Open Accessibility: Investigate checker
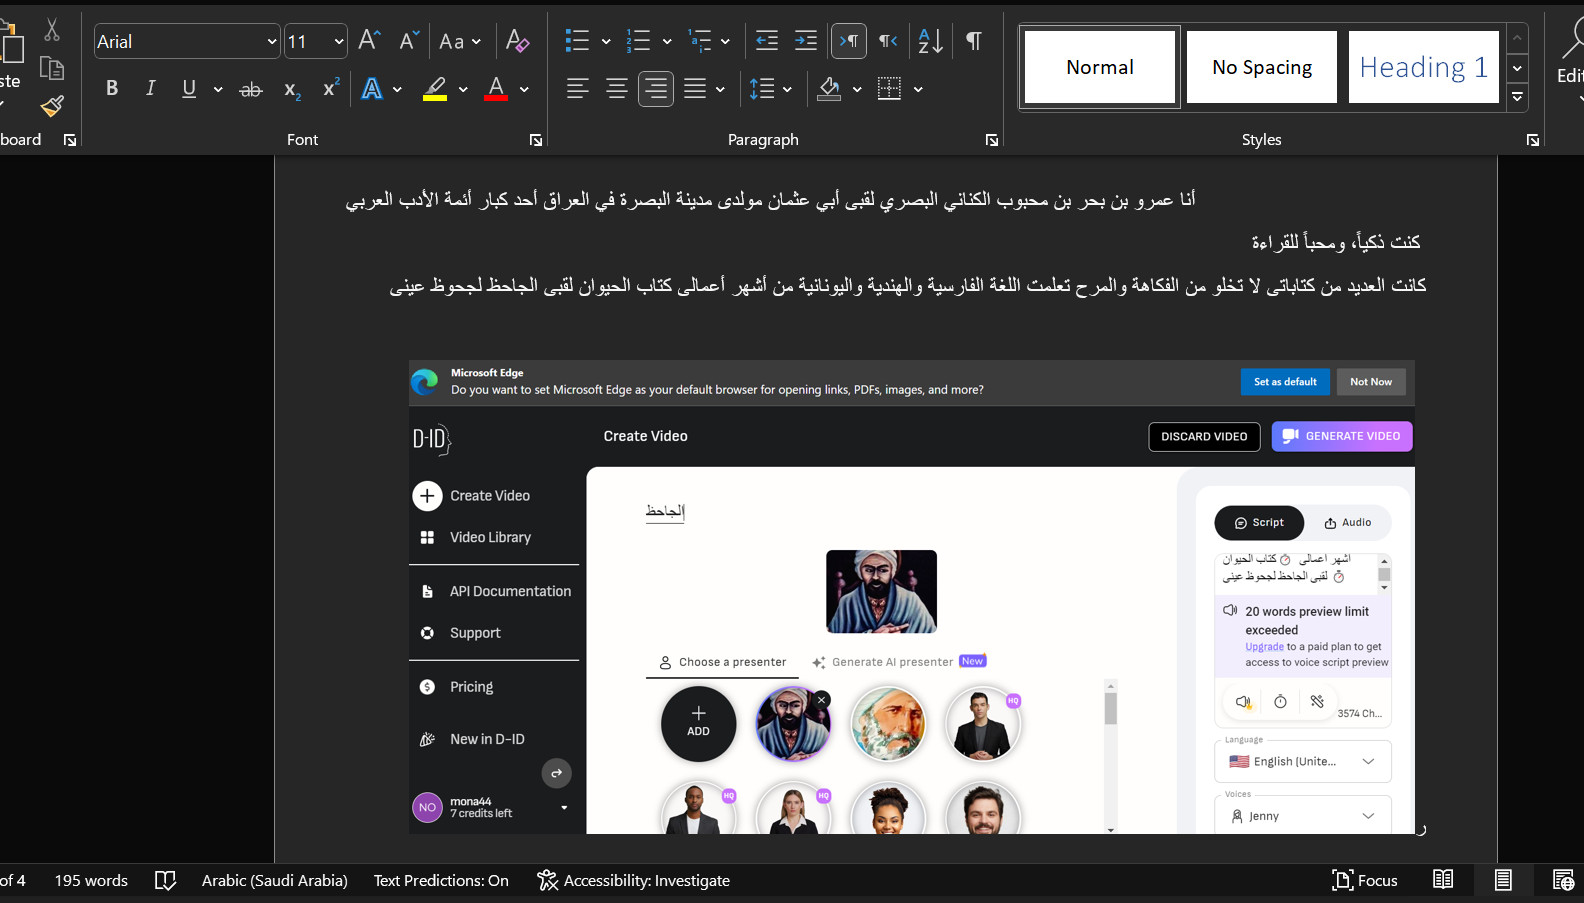1584x903 pixels. coord(634,880)
